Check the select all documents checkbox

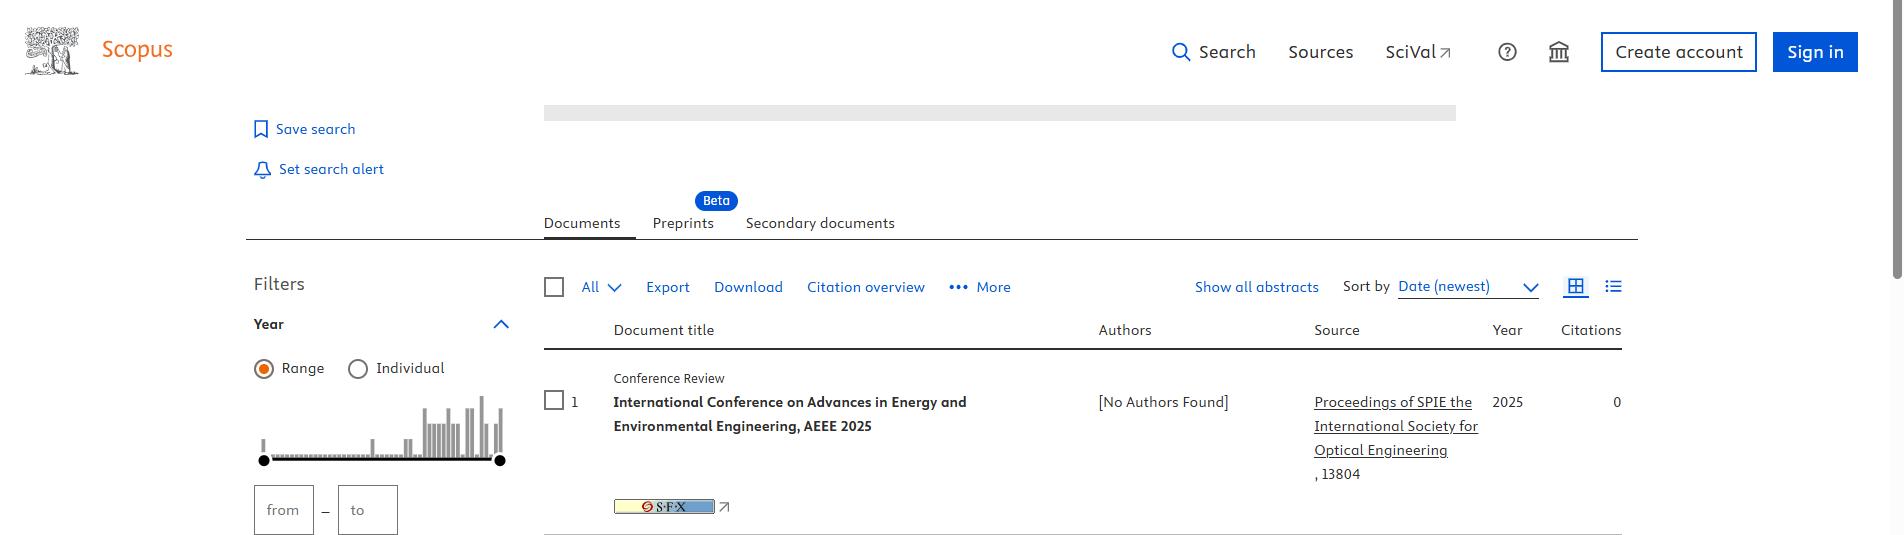[554, 287]
